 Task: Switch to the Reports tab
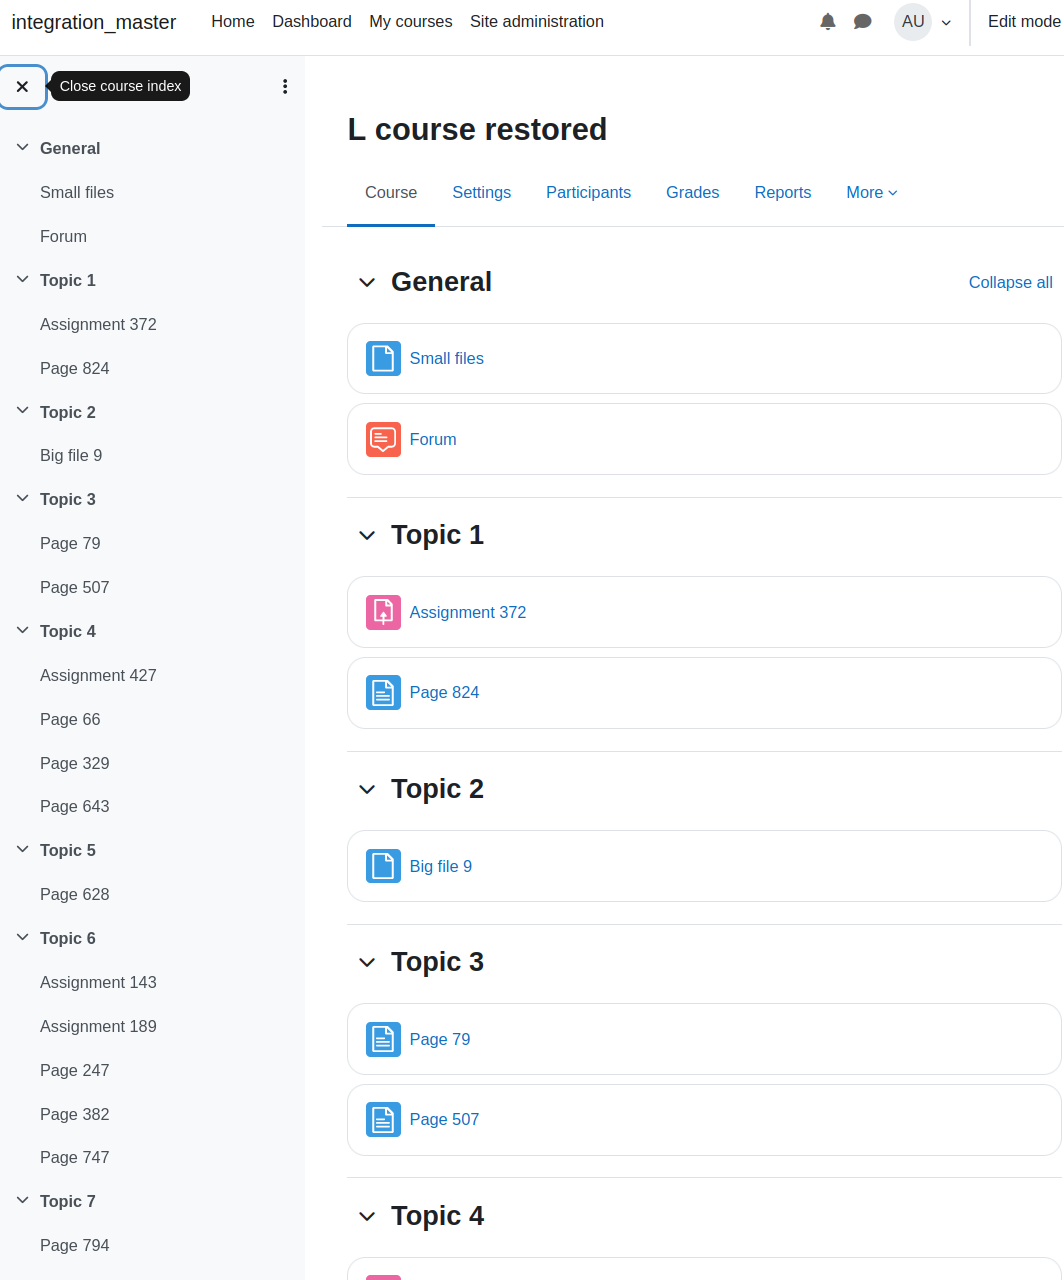(x=783, y=193)
